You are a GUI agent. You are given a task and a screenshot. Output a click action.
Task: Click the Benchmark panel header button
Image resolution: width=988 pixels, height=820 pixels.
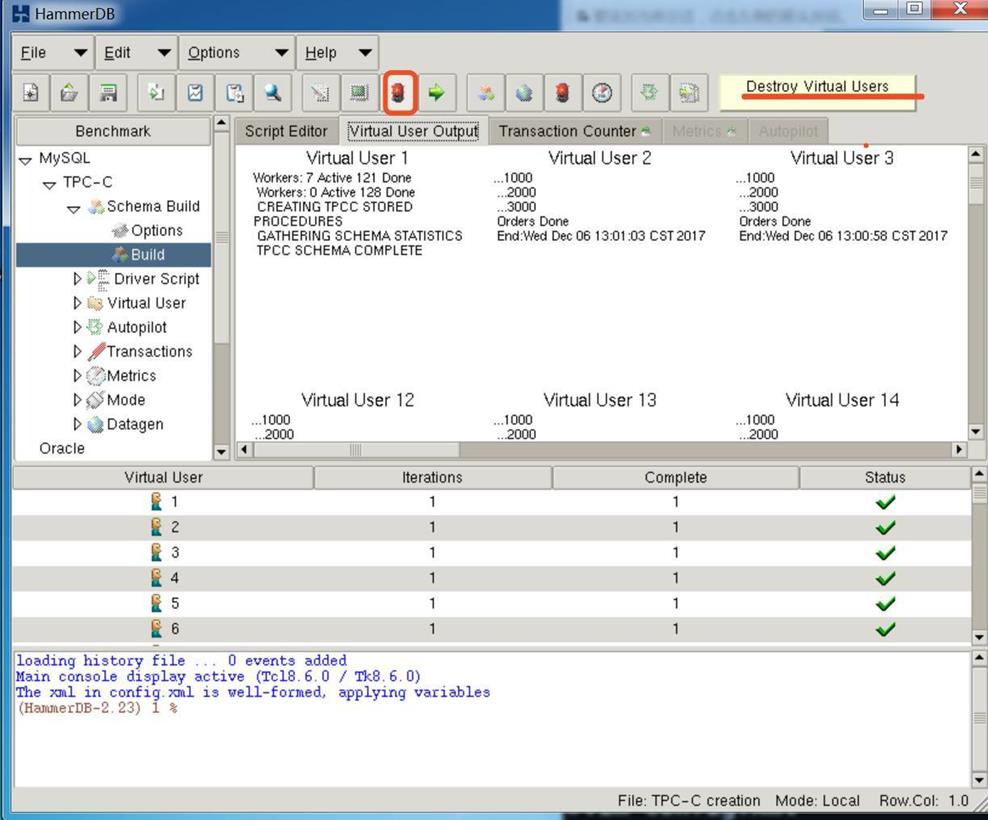113,131
